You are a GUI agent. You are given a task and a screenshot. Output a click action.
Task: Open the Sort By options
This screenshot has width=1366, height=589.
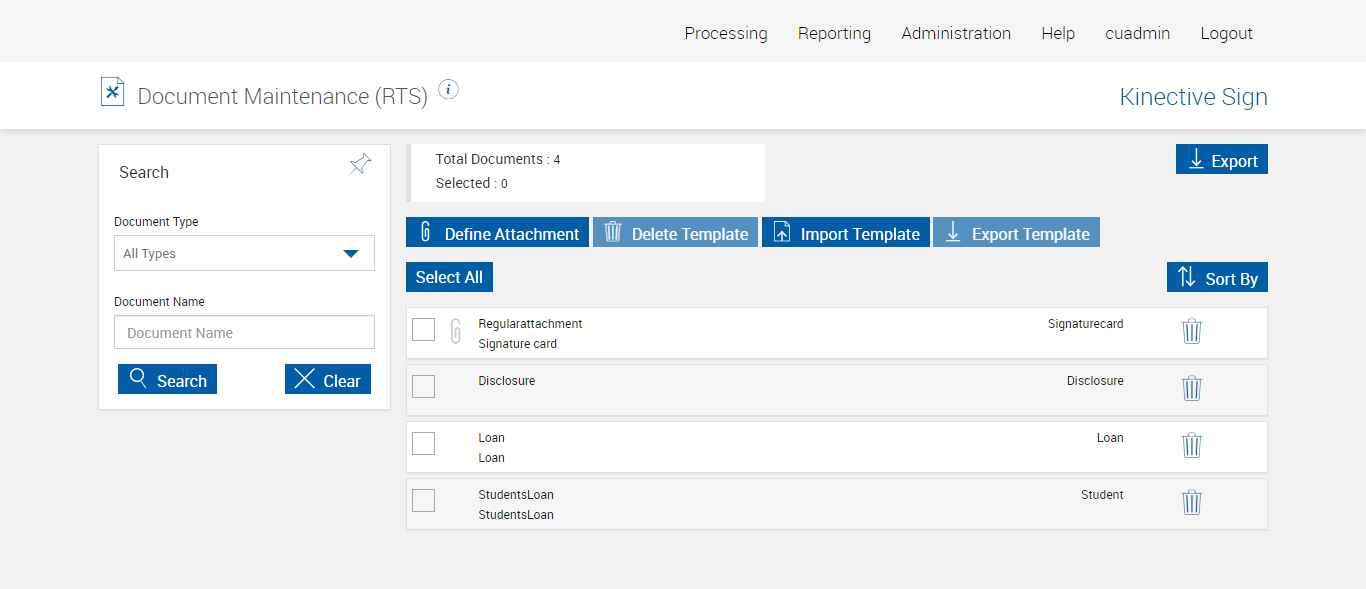[1217, 278]
